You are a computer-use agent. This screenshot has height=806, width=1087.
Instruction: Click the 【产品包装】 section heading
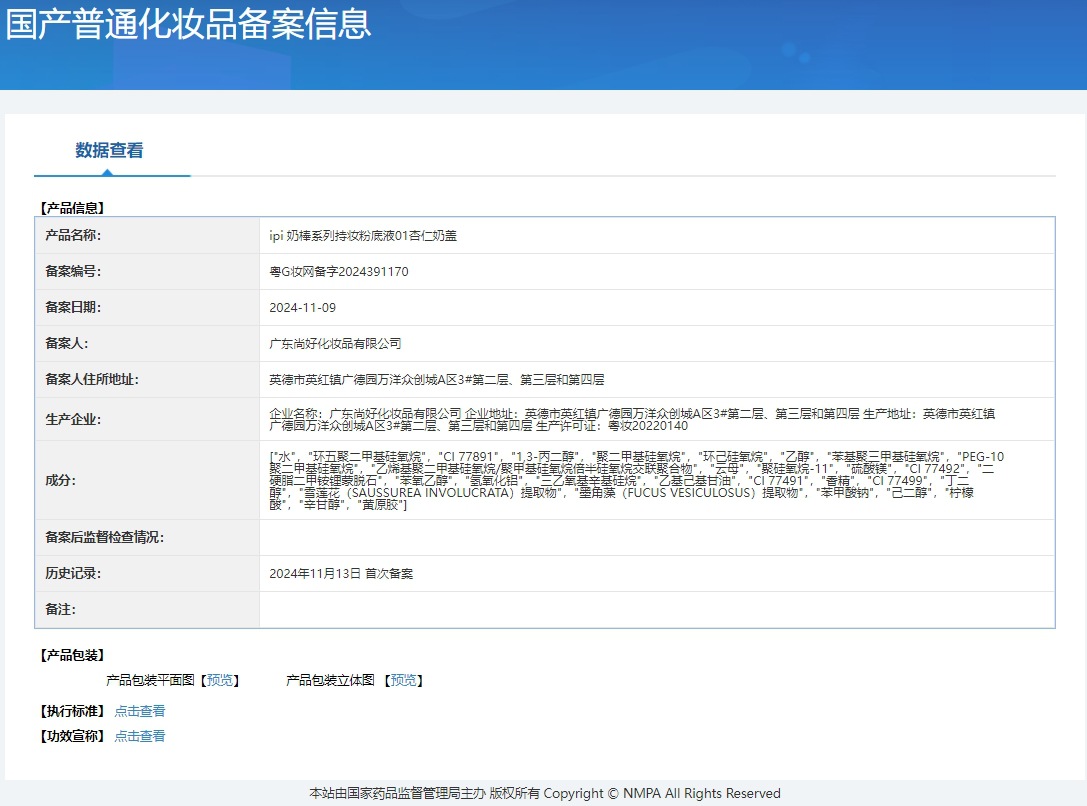[72, 656]
